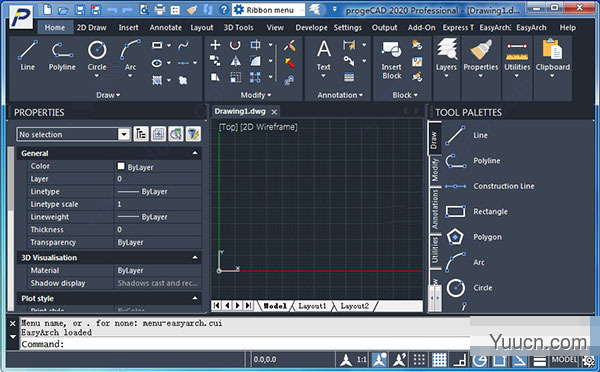Click the Save icon in title bar
600x372 pixels.
[x=80, y=10]
